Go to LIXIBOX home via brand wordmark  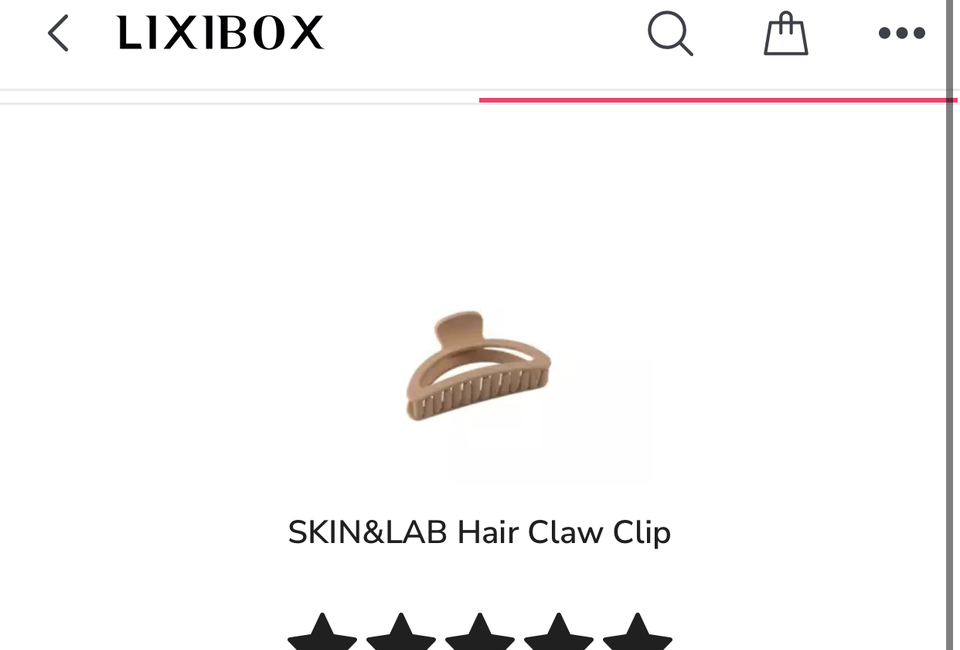220,33
